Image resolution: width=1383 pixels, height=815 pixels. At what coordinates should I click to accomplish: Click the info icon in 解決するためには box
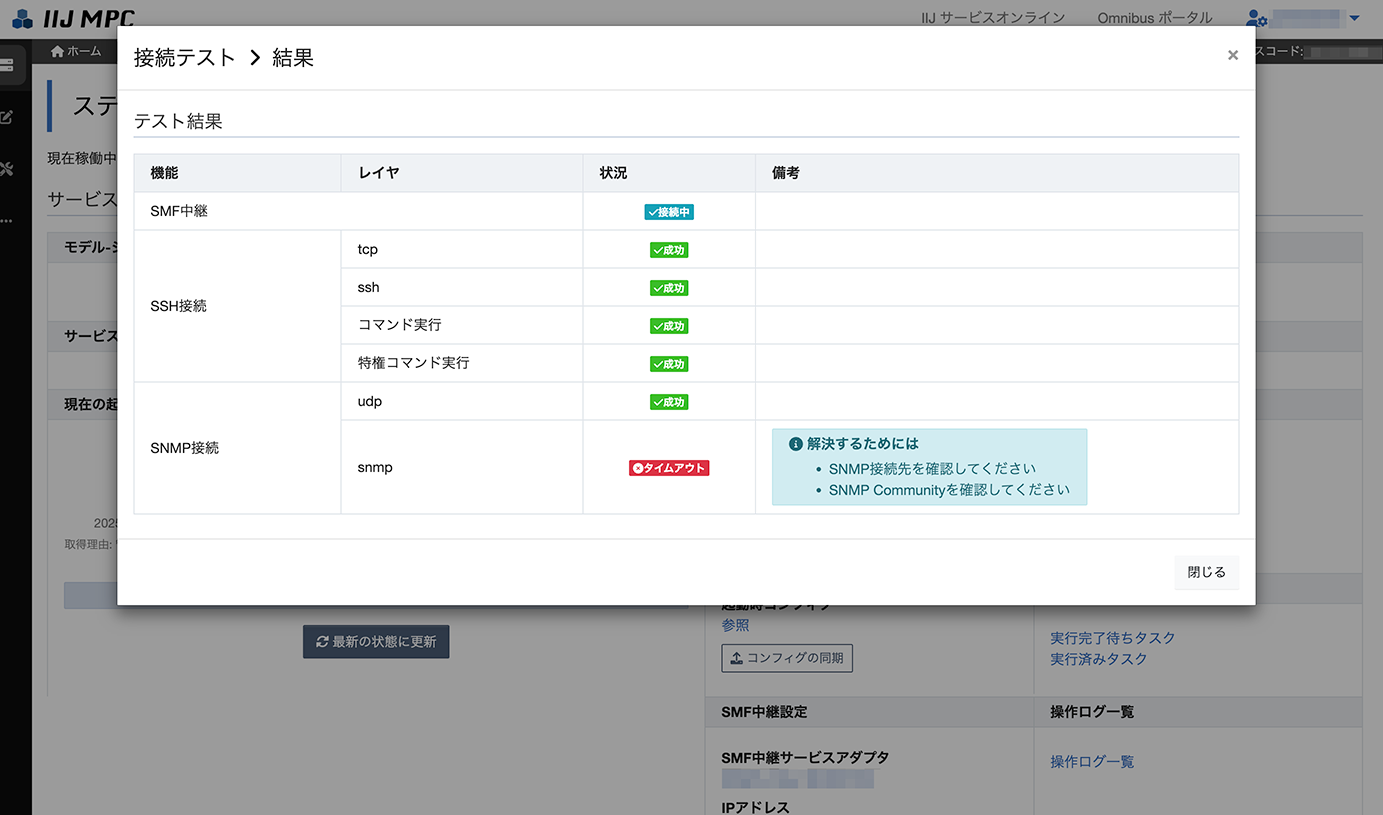click(796, 444)
